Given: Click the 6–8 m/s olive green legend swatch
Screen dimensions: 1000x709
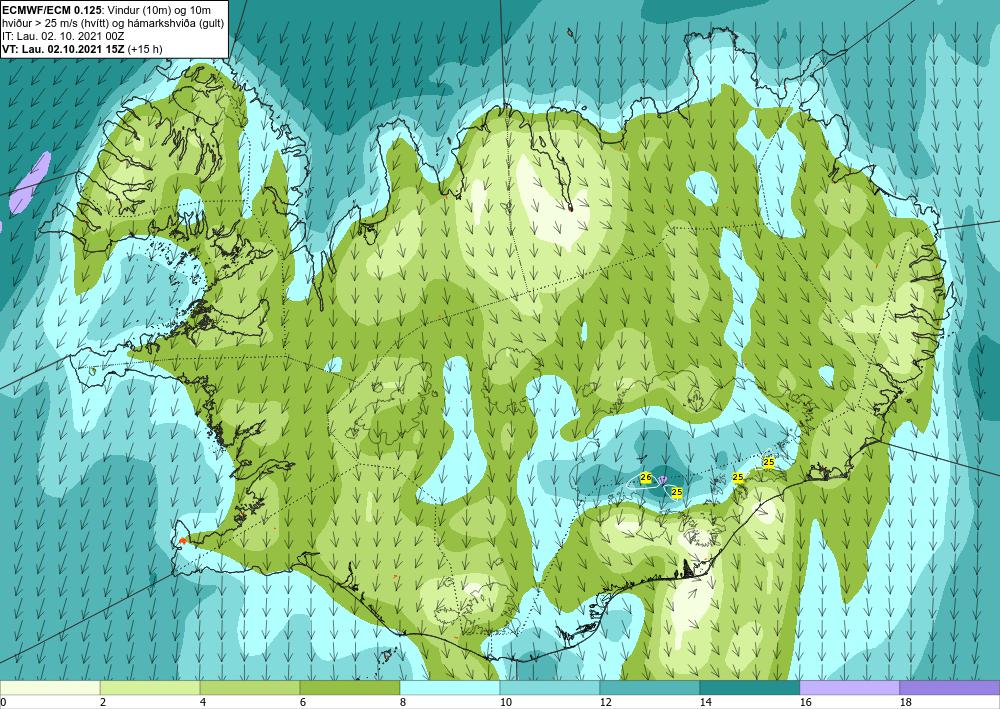Looking at the screenshot, I should coord(349,687).
